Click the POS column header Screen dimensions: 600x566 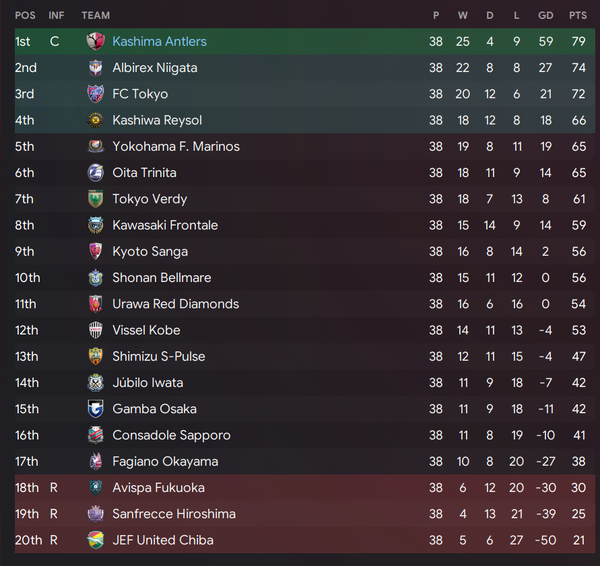click(25, 15)
